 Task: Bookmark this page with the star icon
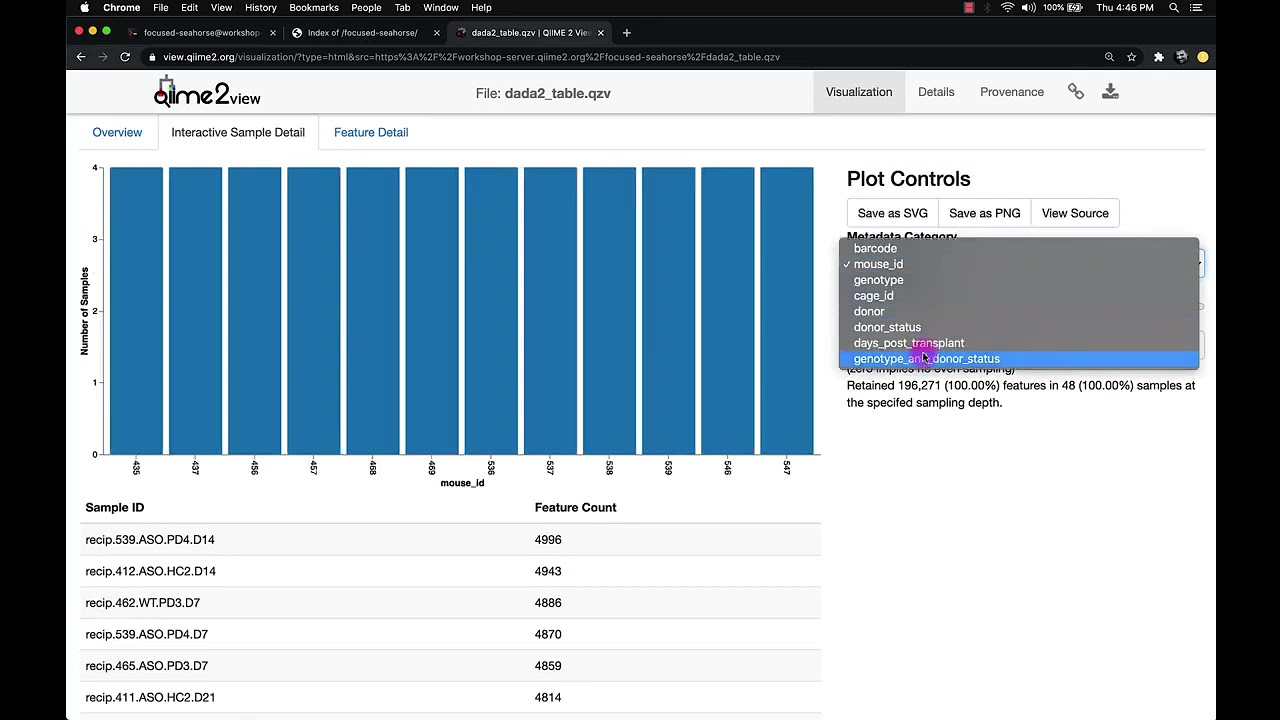coord(1131,57)
